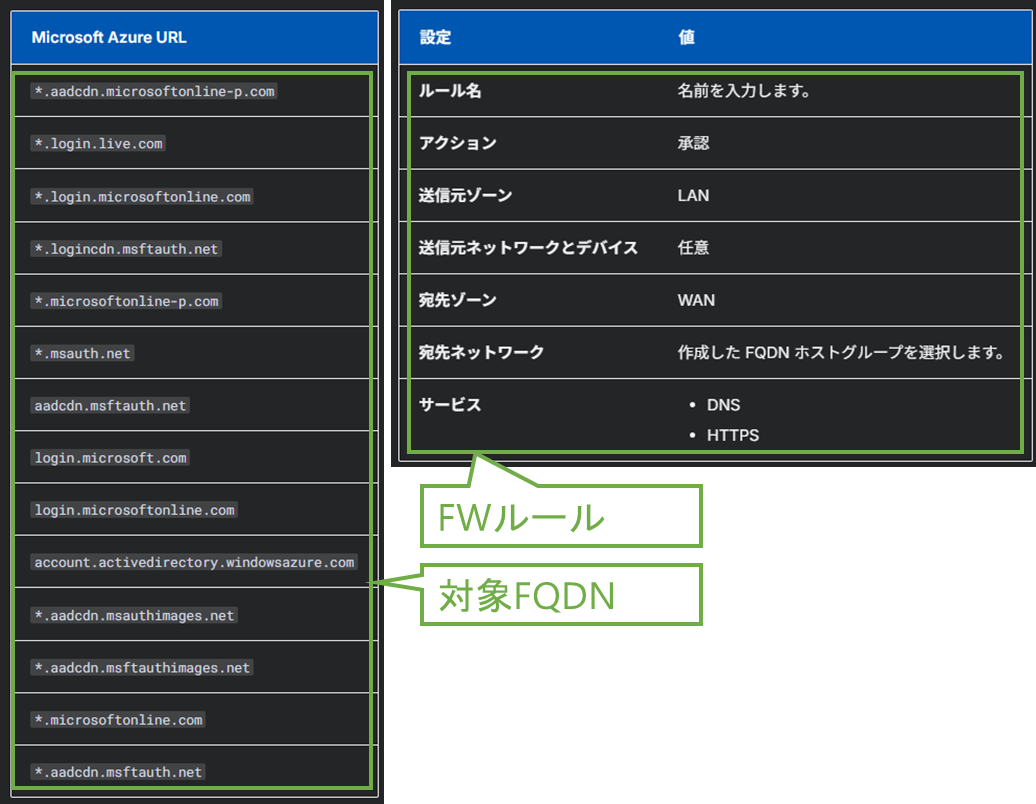Select account.activedirectory.windowsazure.com entry
Viewport: 1036px width, 804px height.
point(194,562)
